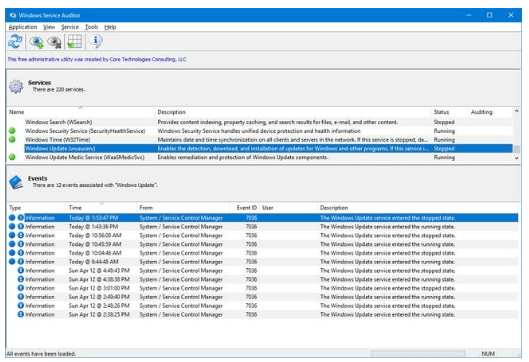Sort events by the events Description header
This screenshot has height=362, width=529.
417,208
